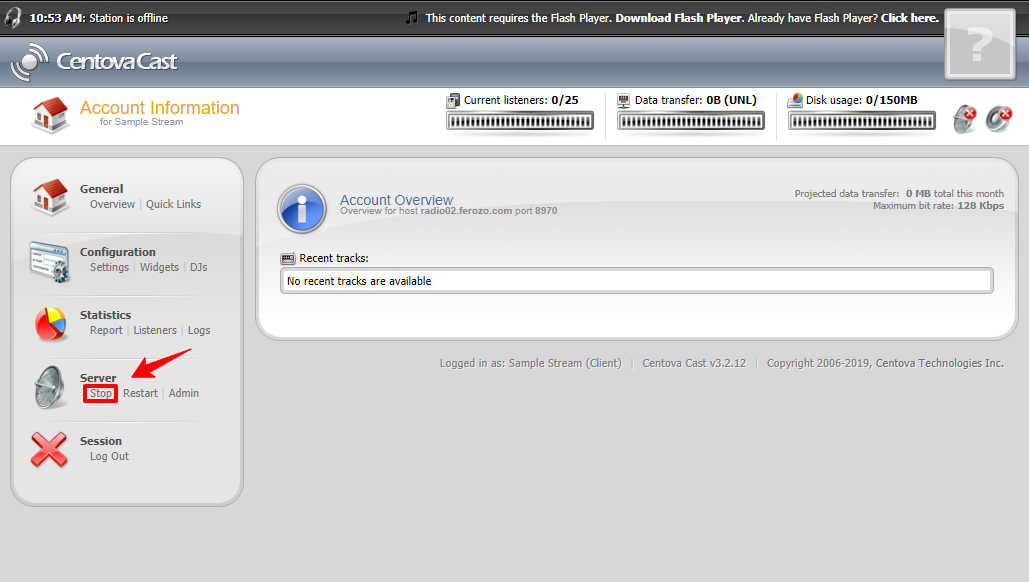Click the Session red X icon
The width and height of the screenshot is (1029, 582).
[x=49, y=449]
